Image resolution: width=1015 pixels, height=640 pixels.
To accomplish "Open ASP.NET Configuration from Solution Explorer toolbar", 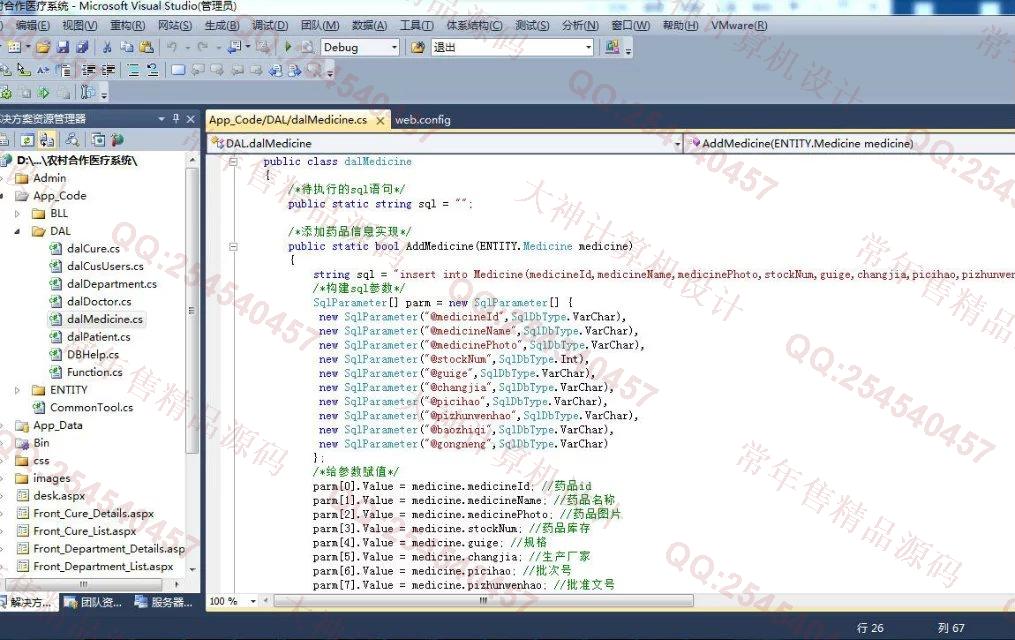I will click(117, 140).
